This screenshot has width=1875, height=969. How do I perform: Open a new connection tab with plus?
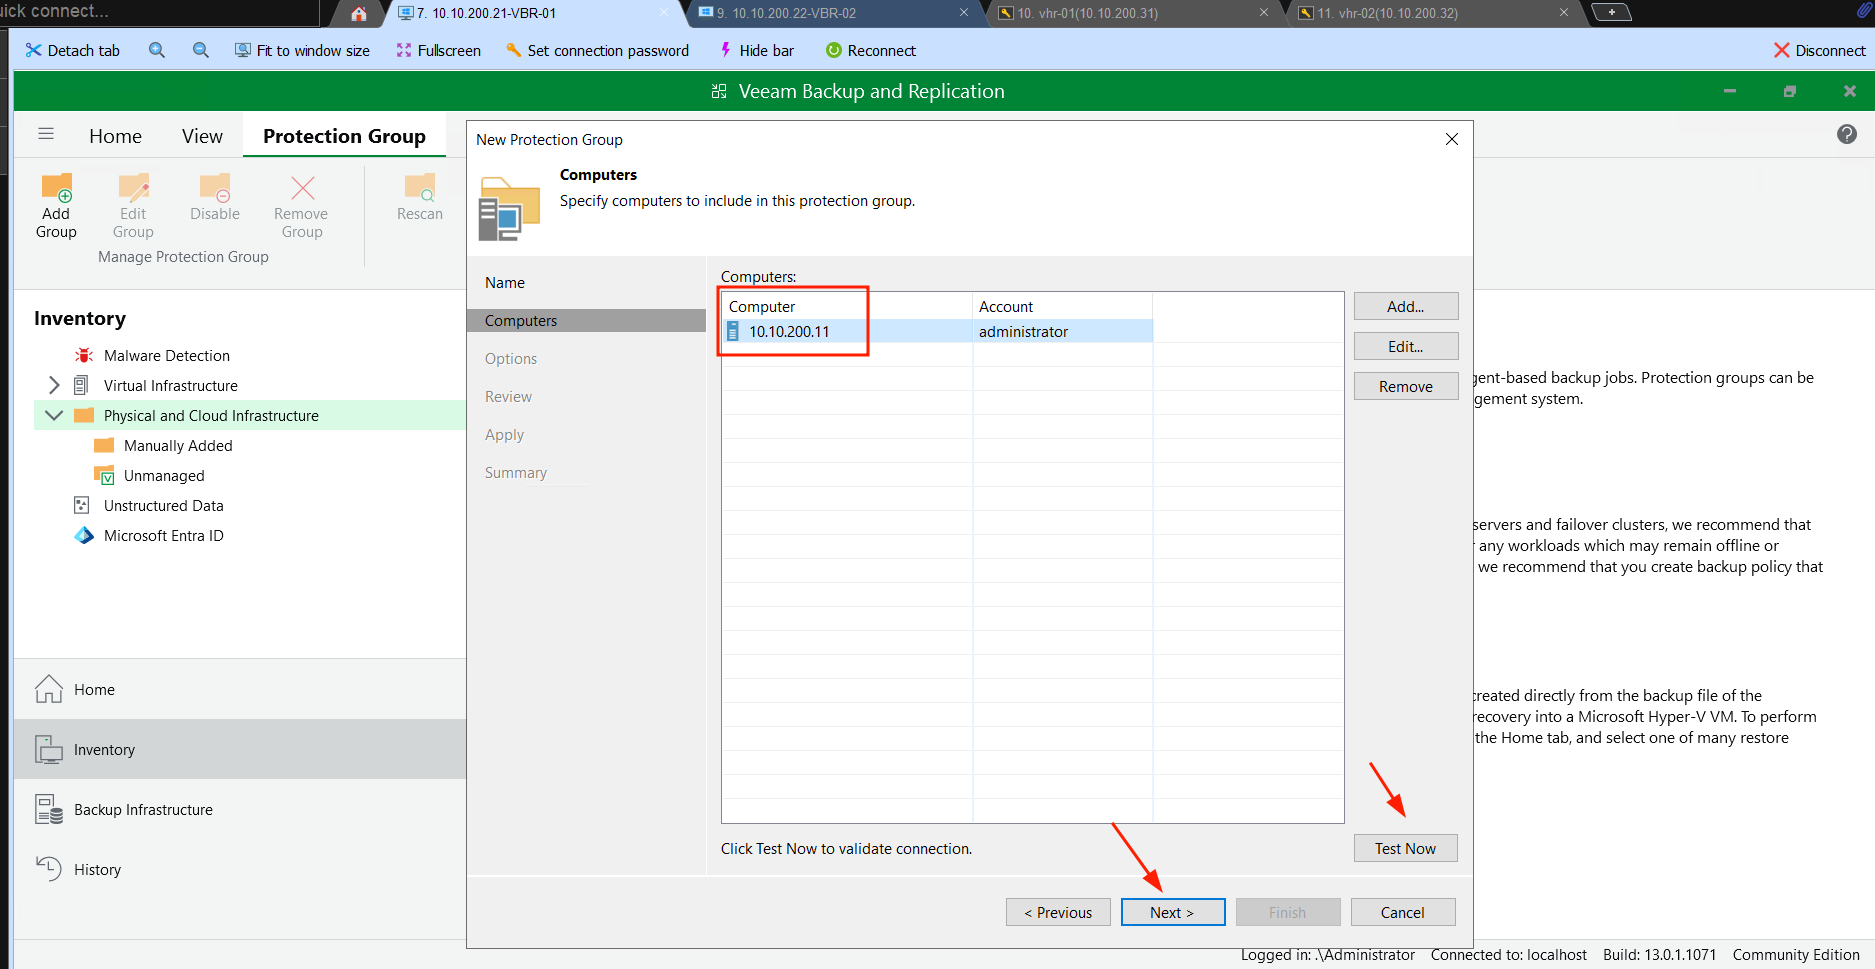tap(1611, 12)
